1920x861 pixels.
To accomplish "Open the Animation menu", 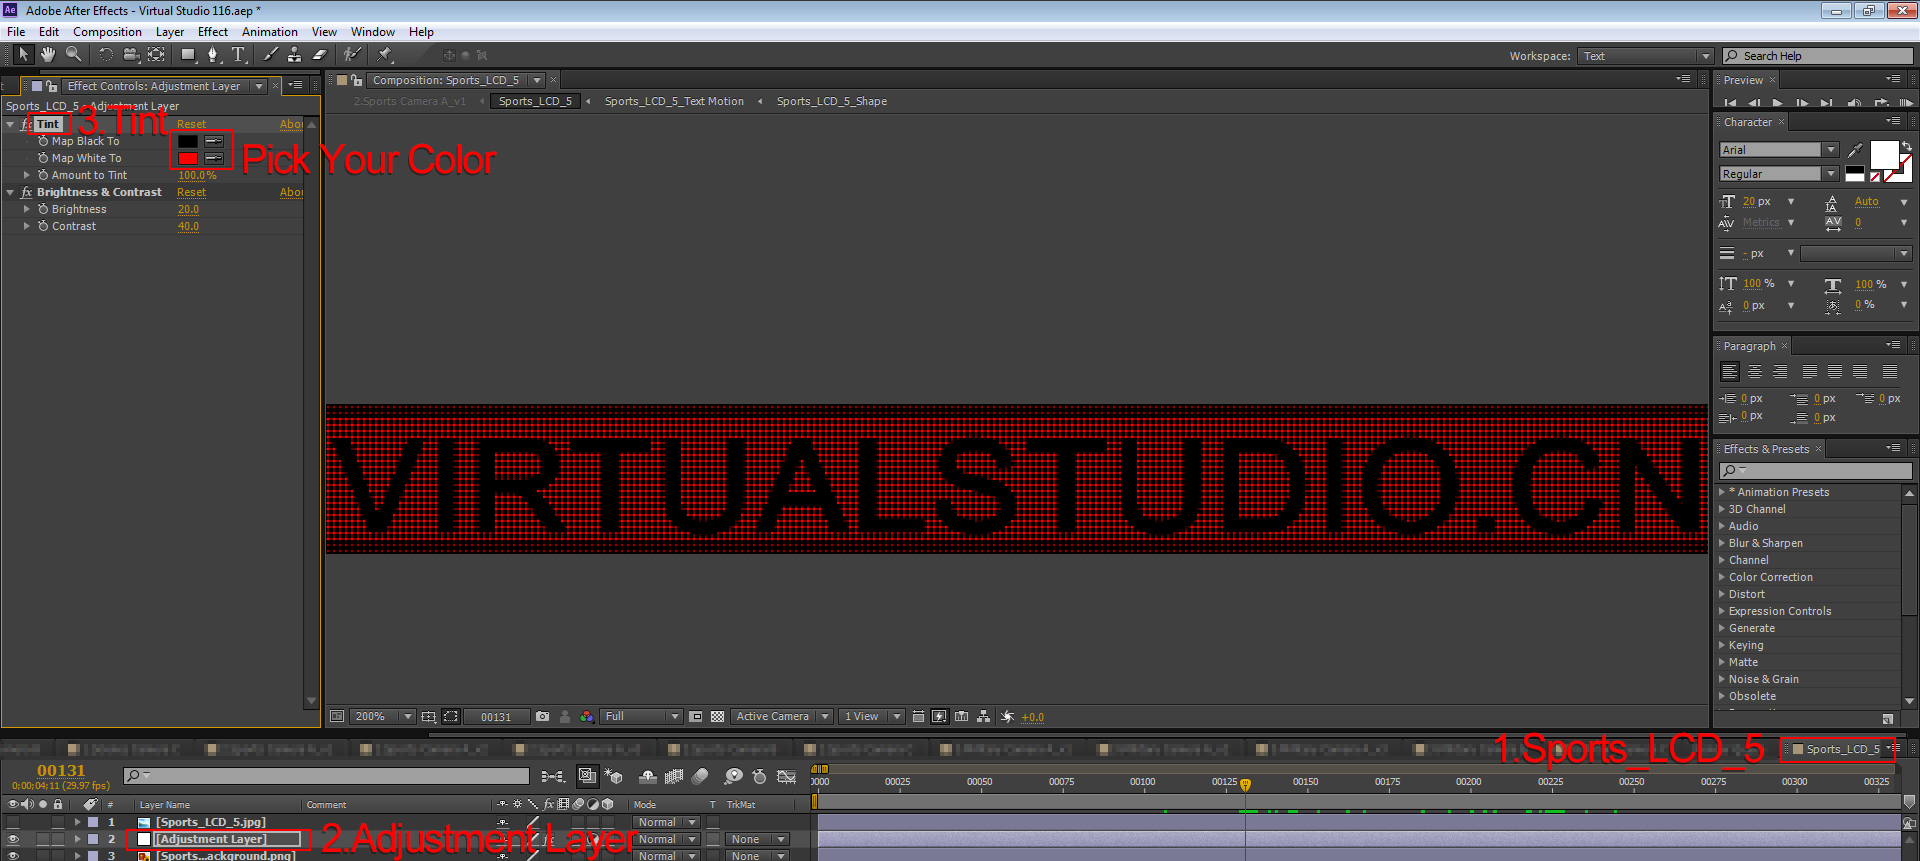I will point(270,32).
